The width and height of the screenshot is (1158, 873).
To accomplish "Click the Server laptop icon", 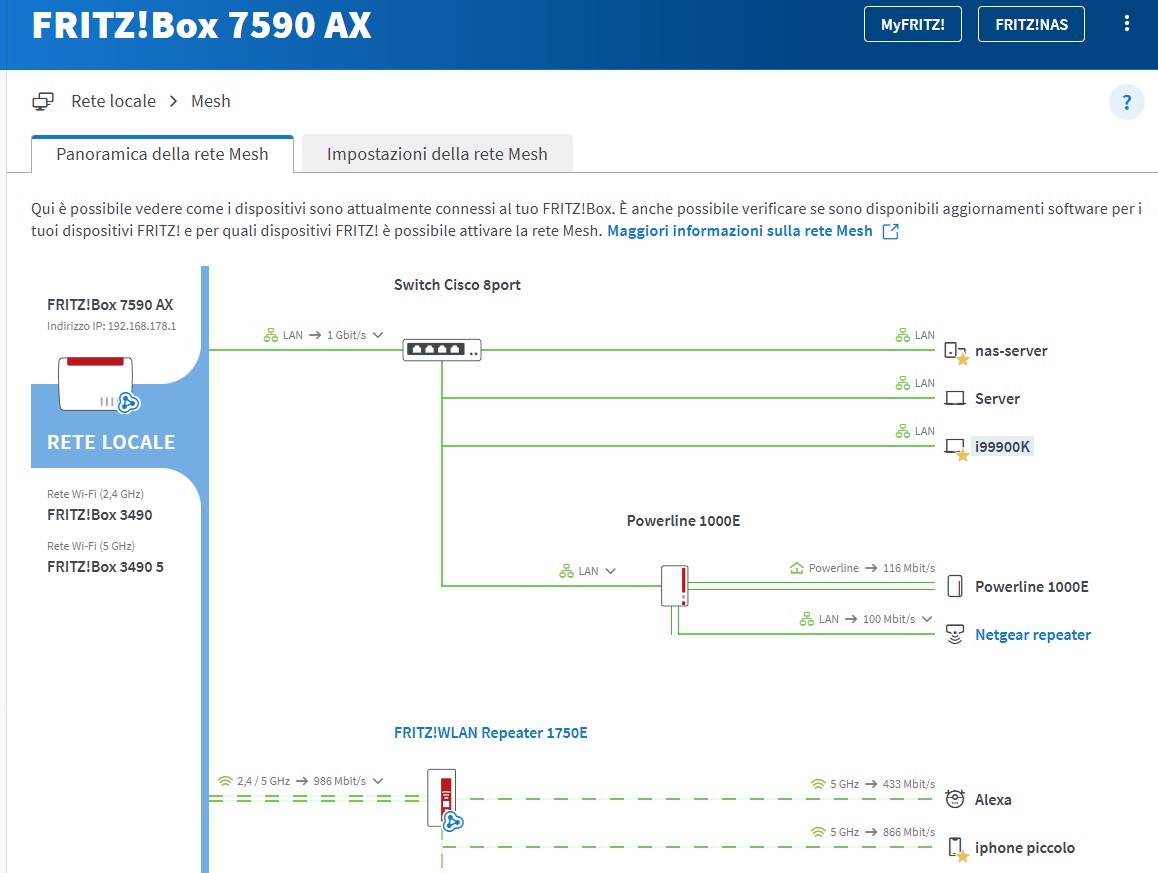I will [955, 398].
